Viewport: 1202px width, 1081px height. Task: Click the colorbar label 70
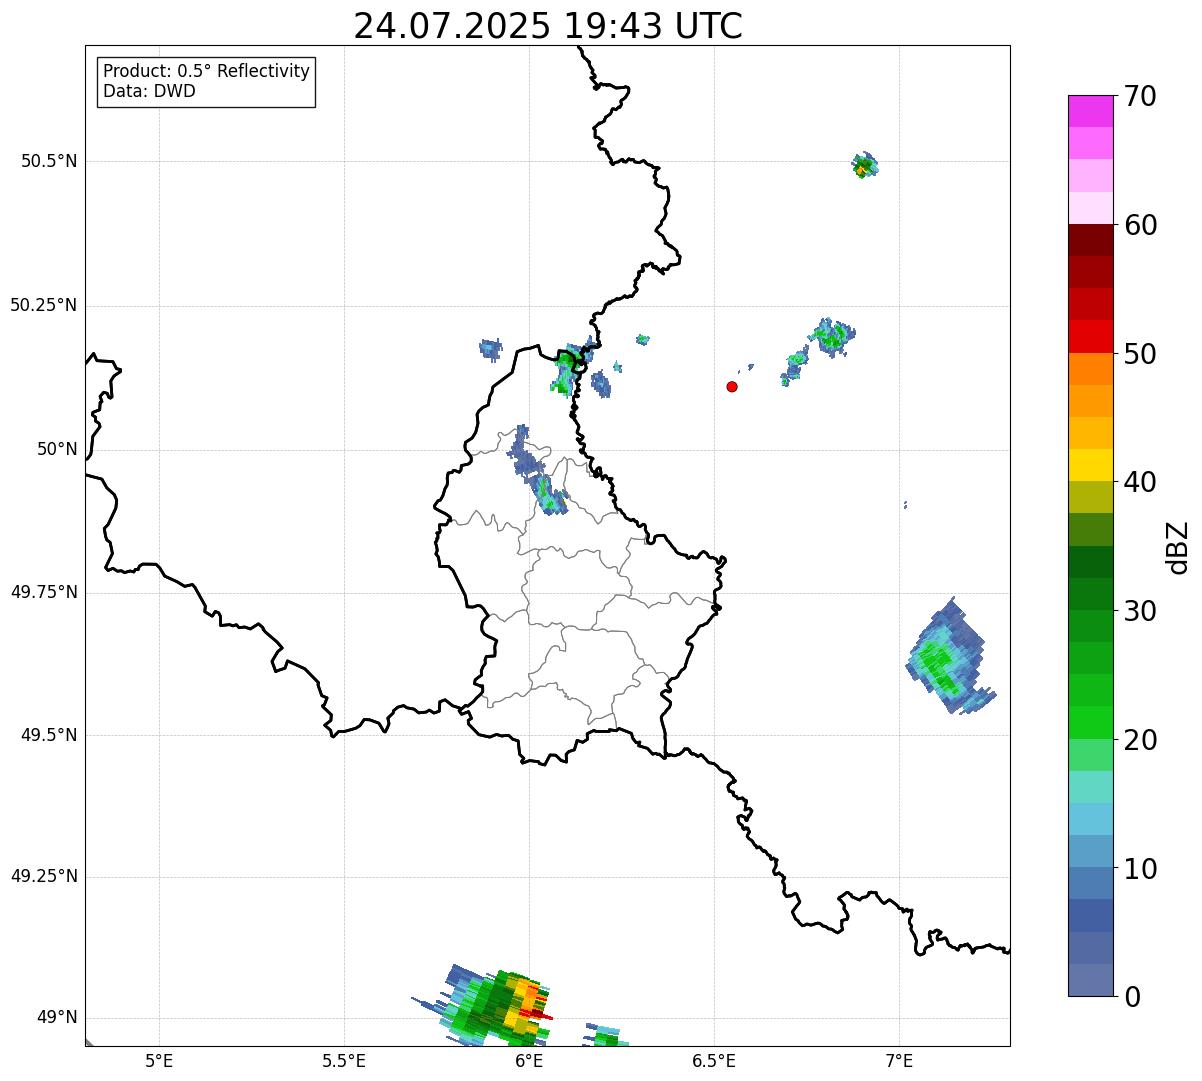(x=1141, y=96)
